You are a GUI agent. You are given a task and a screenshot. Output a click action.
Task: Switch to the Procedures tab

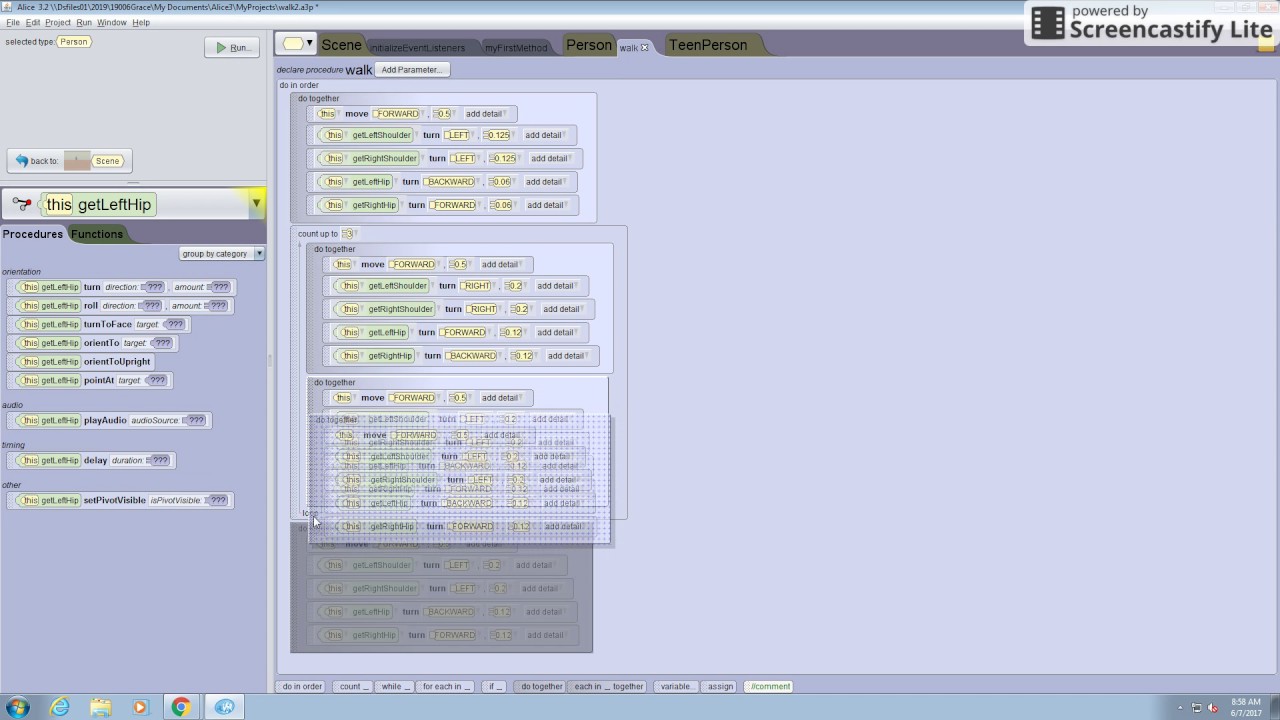pos(32,234)
